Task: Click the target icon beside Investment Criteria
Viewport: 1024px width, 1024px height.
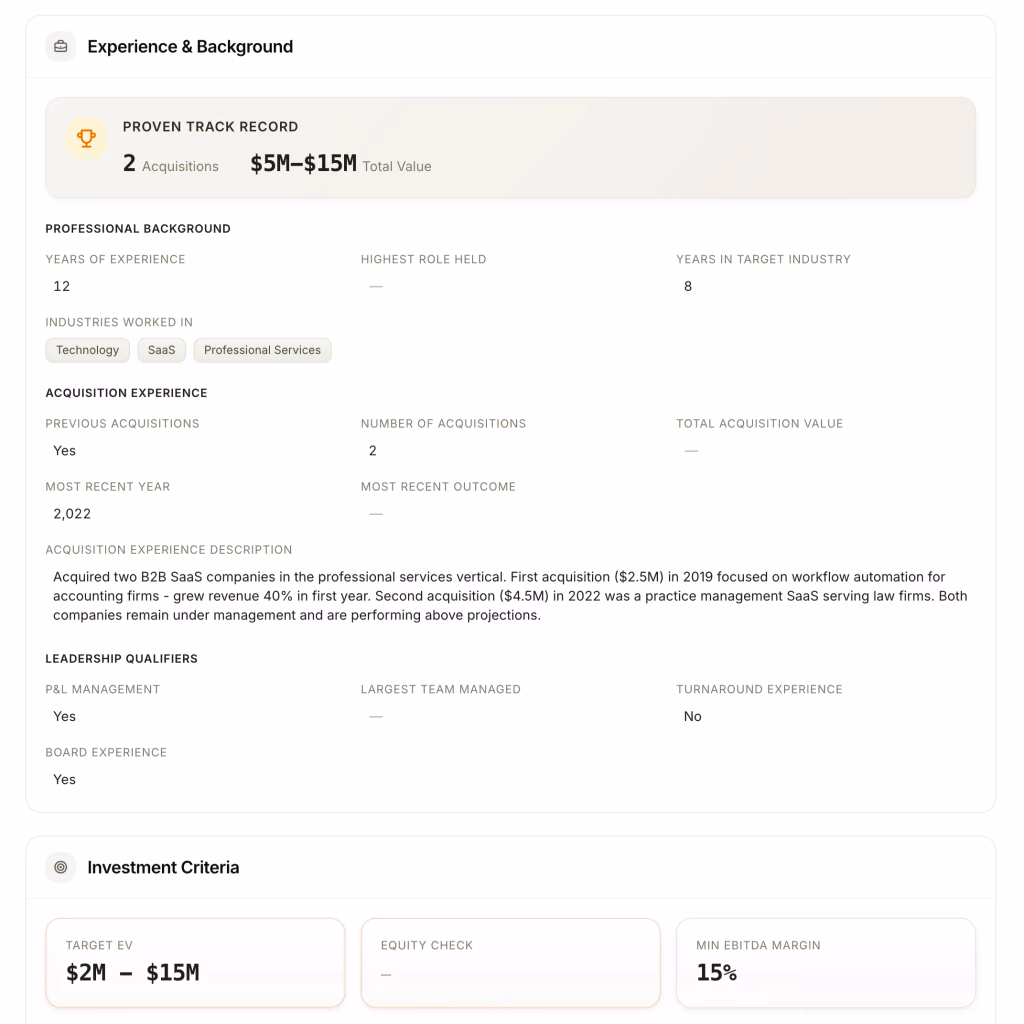Action: 61,867
